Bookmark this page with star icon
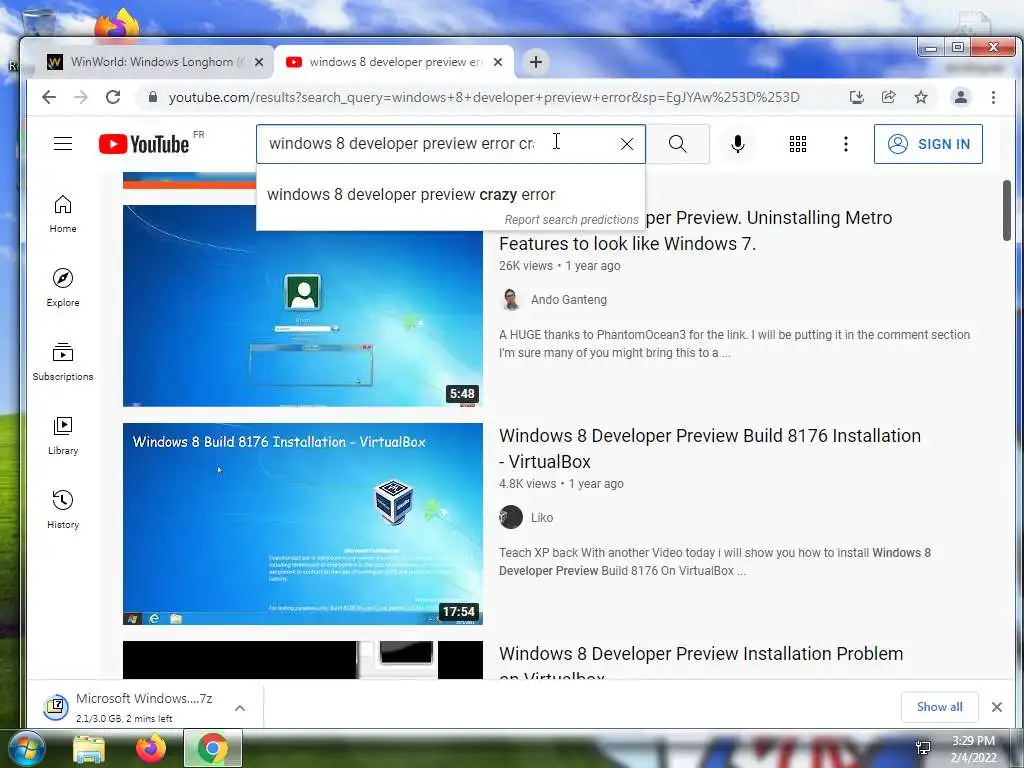Viewport: 1024px width, 768px height. [921, 97]
